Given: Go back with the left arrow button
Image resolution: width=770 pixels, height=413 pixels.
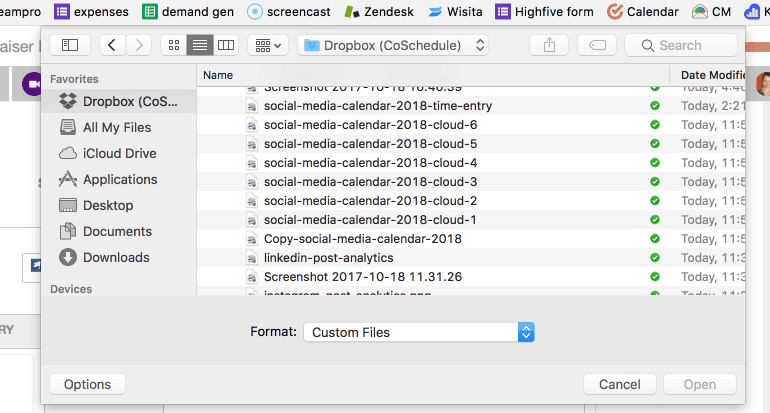Looking at the screenshot, I should point(114,45).
